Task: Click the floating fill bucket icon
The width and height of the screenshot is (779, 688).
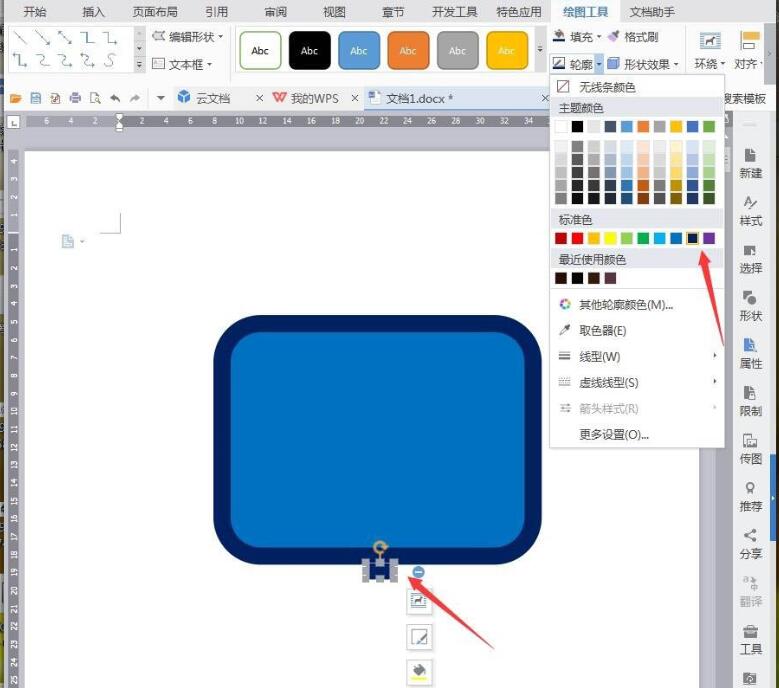Action: (419, 672)
